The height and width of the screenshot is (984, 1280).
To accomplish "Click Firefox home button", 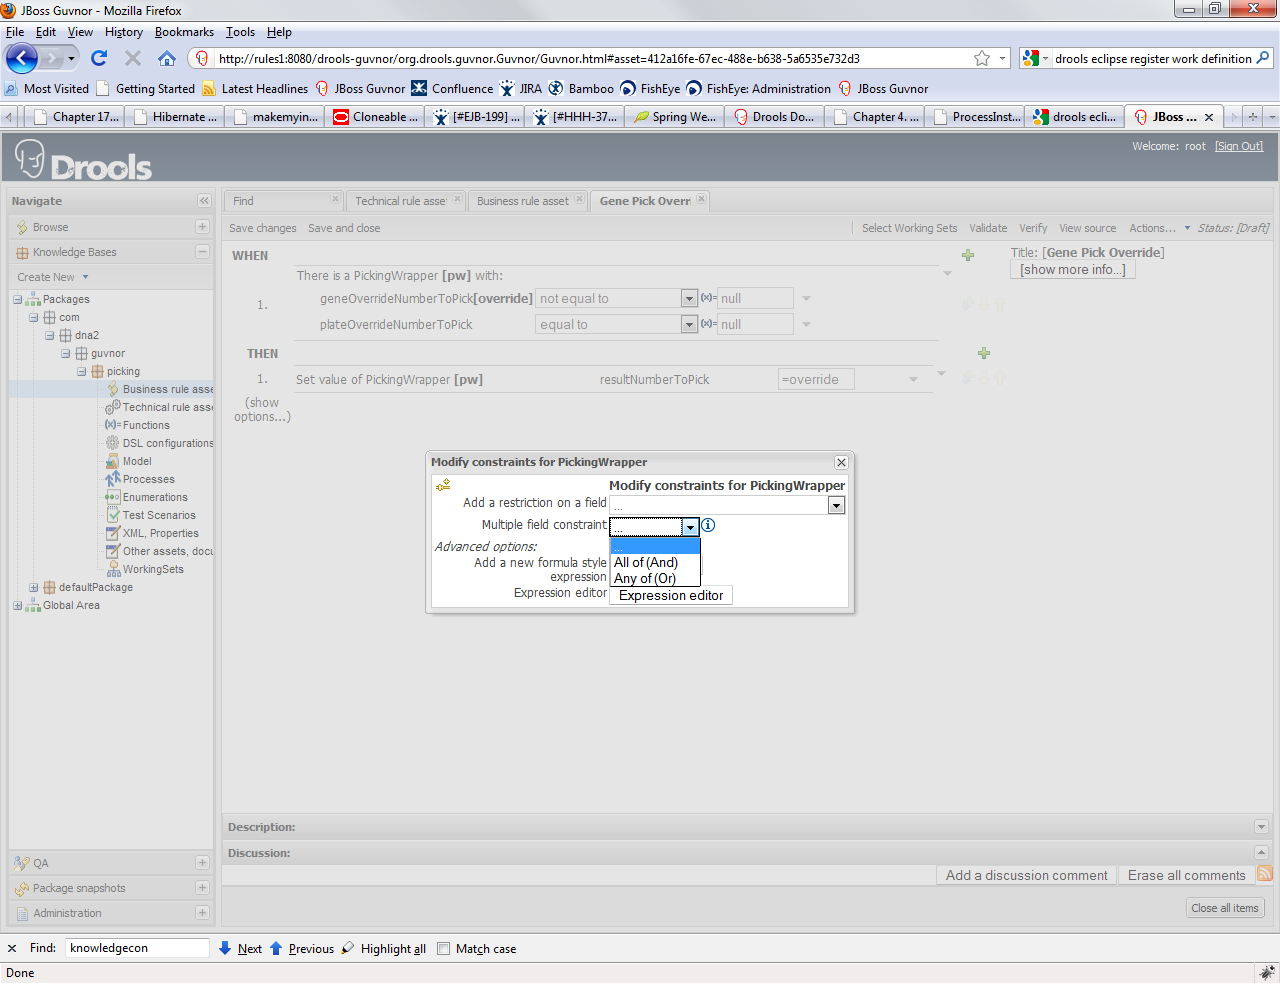I will (x=167, y=58).
